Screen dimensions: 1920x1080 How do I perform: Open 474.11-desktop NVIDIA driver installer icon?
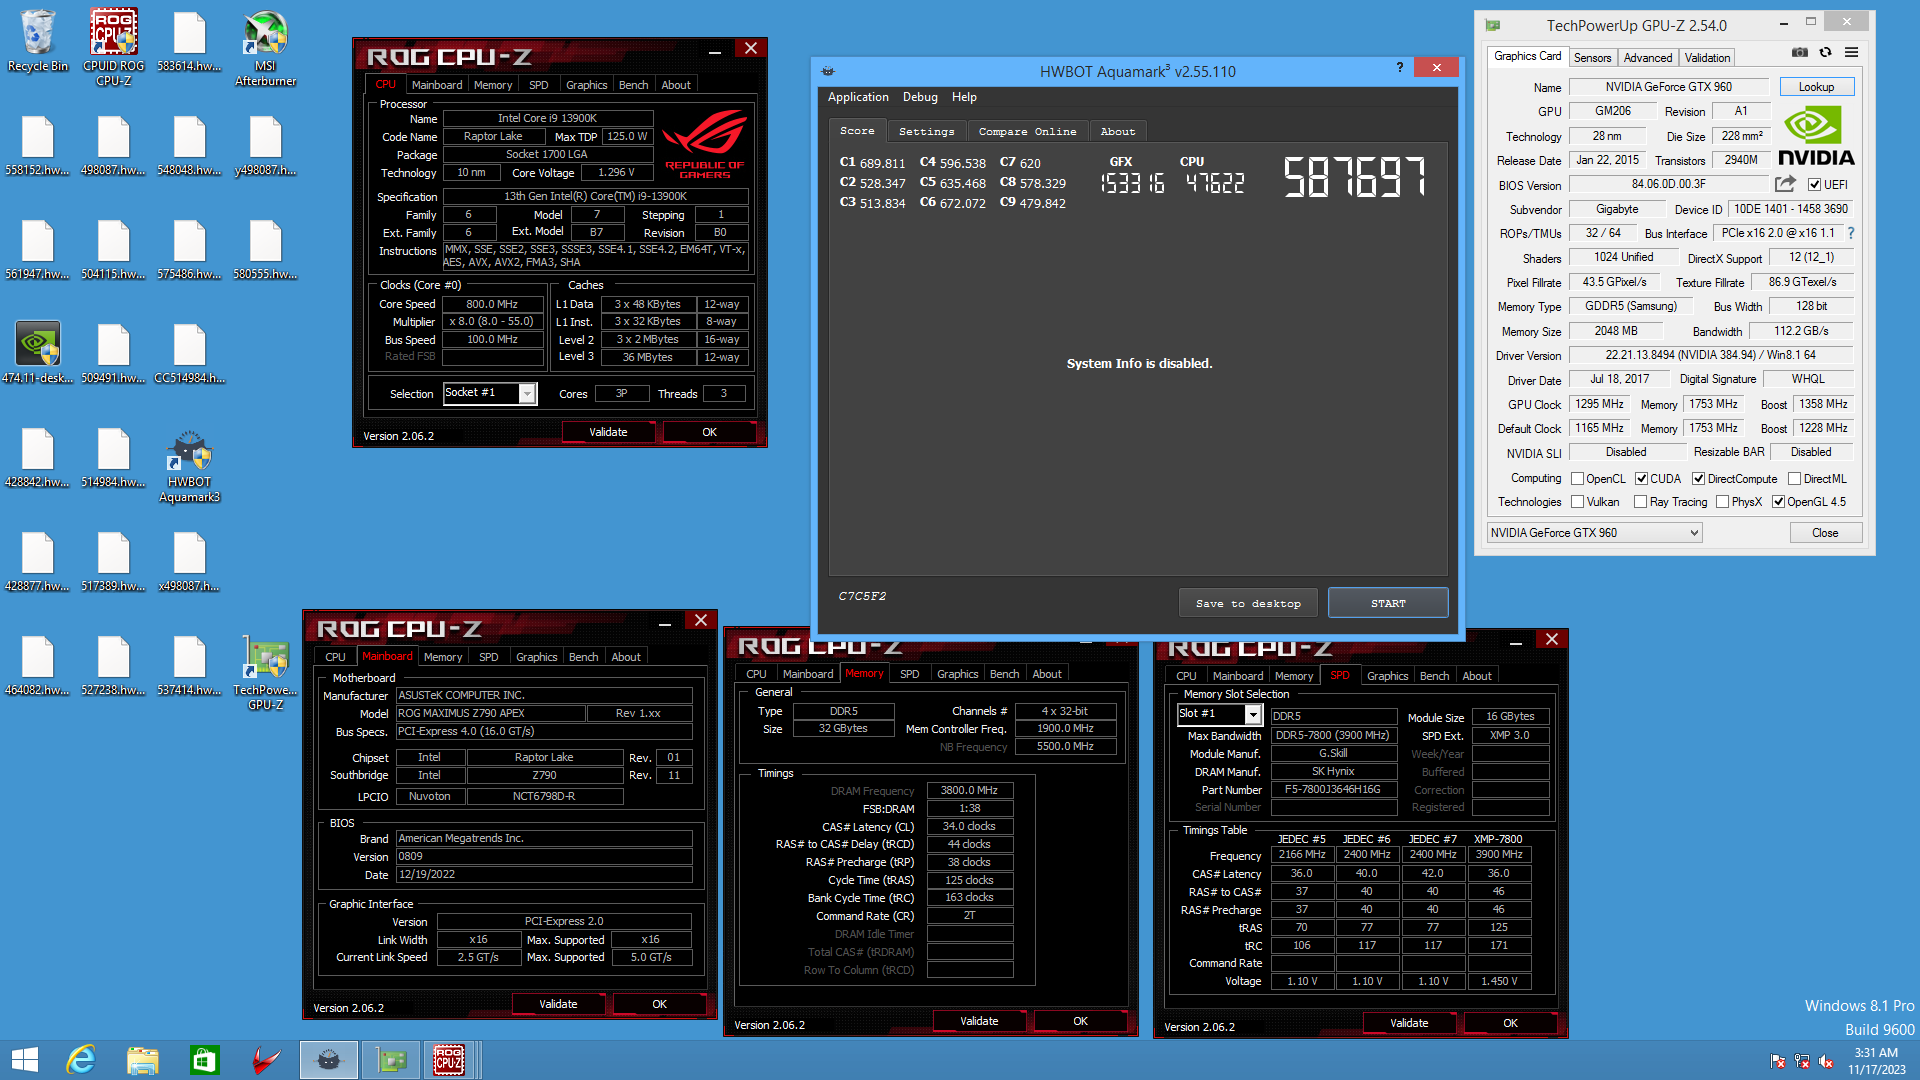pyautogui.click(x=38, y=353)
